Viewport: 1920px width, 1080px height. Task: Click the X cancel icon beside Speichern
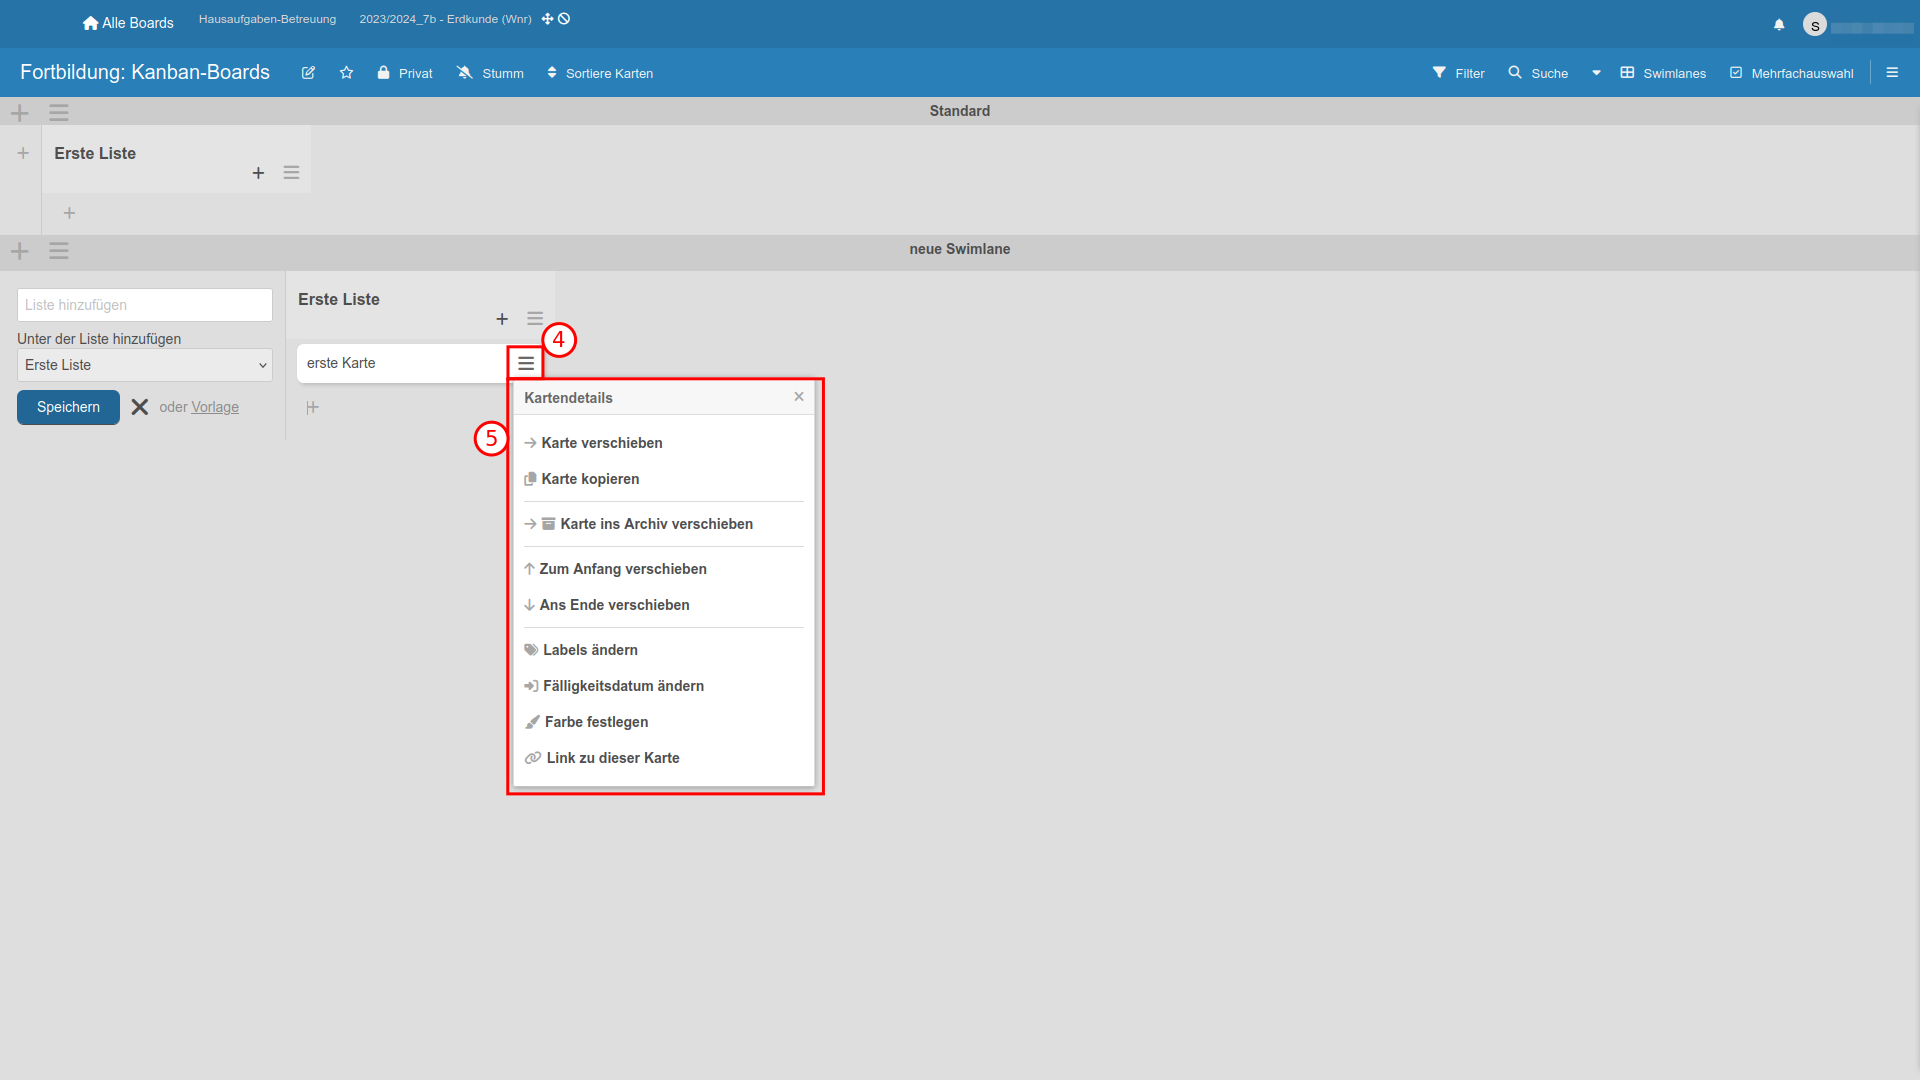pos(140,407)
